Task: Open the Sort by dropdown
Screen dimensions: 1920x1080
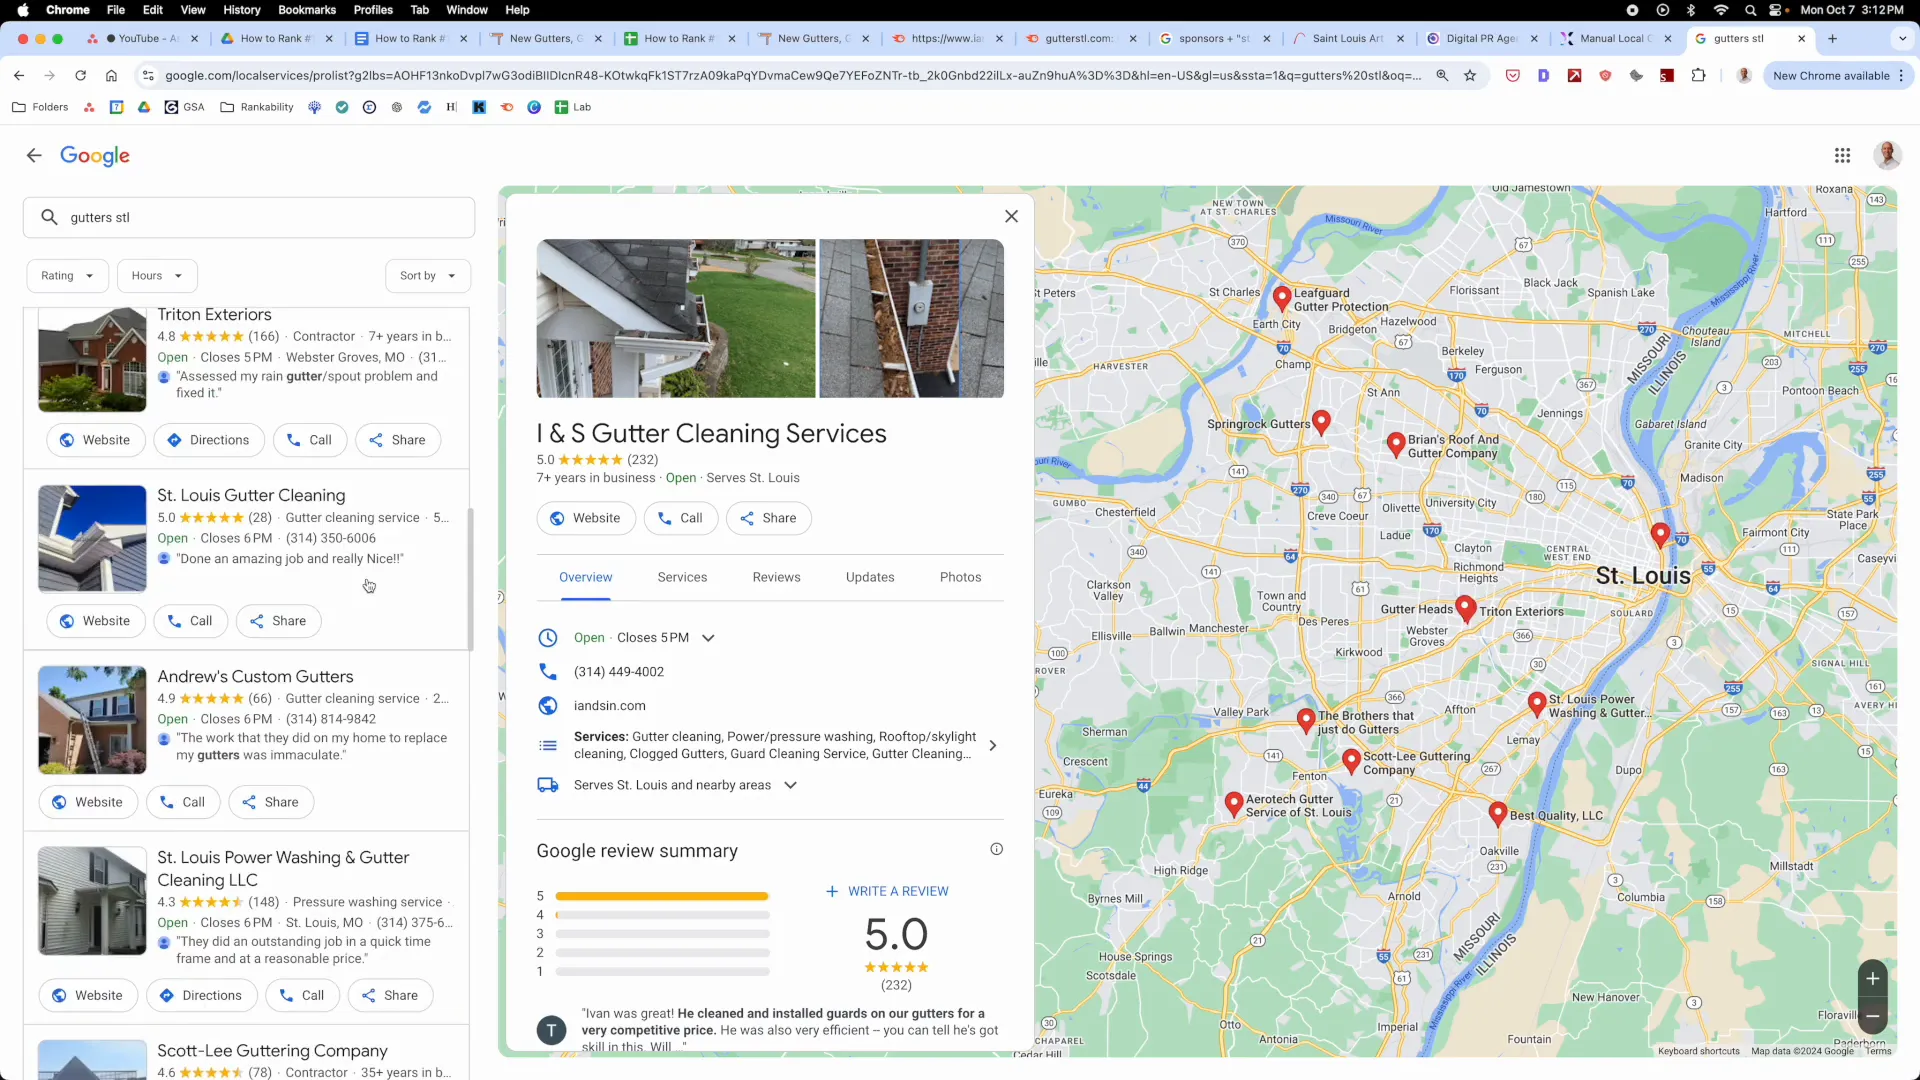Action: [x=427, y=276]
